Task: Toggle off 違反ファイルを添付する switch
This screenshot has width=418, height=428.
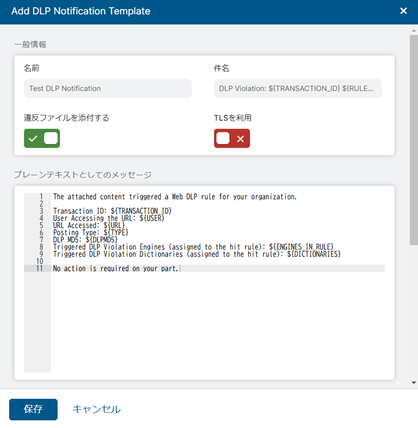Action: (x=42, y=138)
